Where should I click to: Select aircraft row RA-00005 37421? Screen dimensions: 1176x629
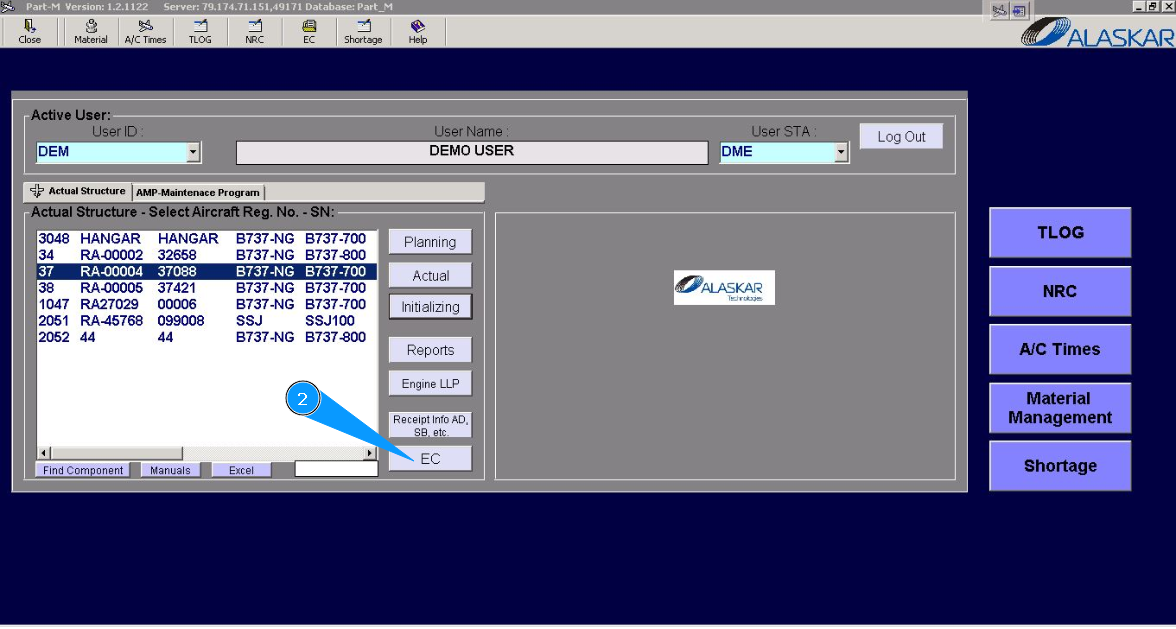(207, 288)
